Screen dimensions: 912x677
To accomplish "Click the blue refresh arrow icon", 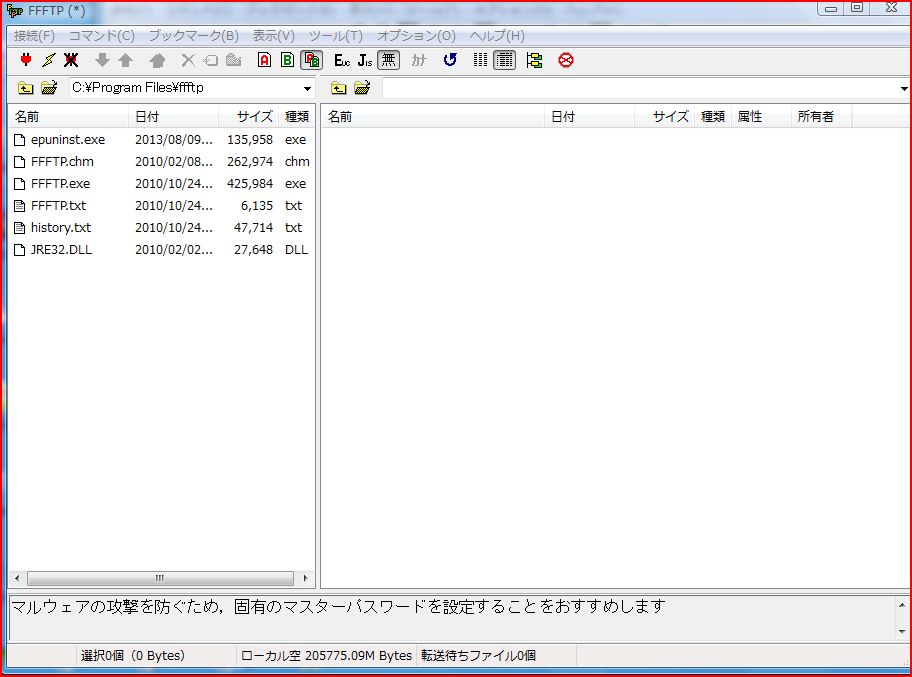I will click(x=450, y=60).
